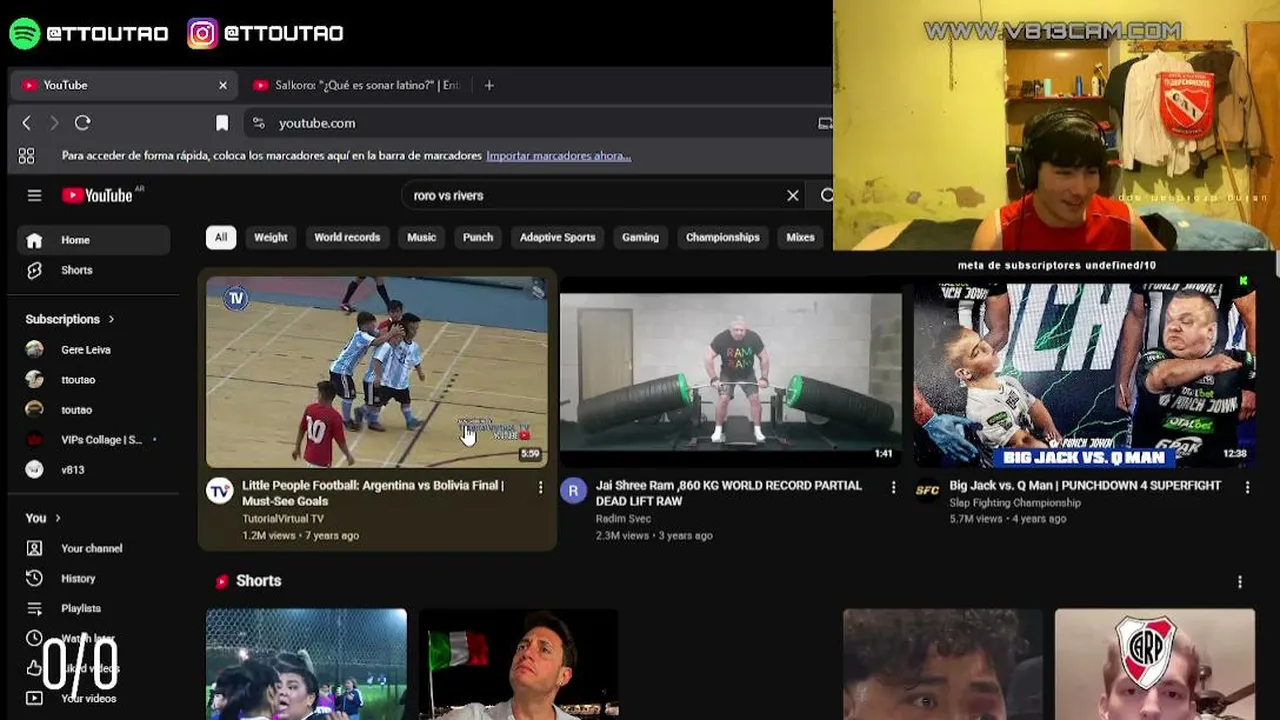Click the browser forward arrow
Image resolution: width=1280 pixels, height=720 pixels.
54,123
